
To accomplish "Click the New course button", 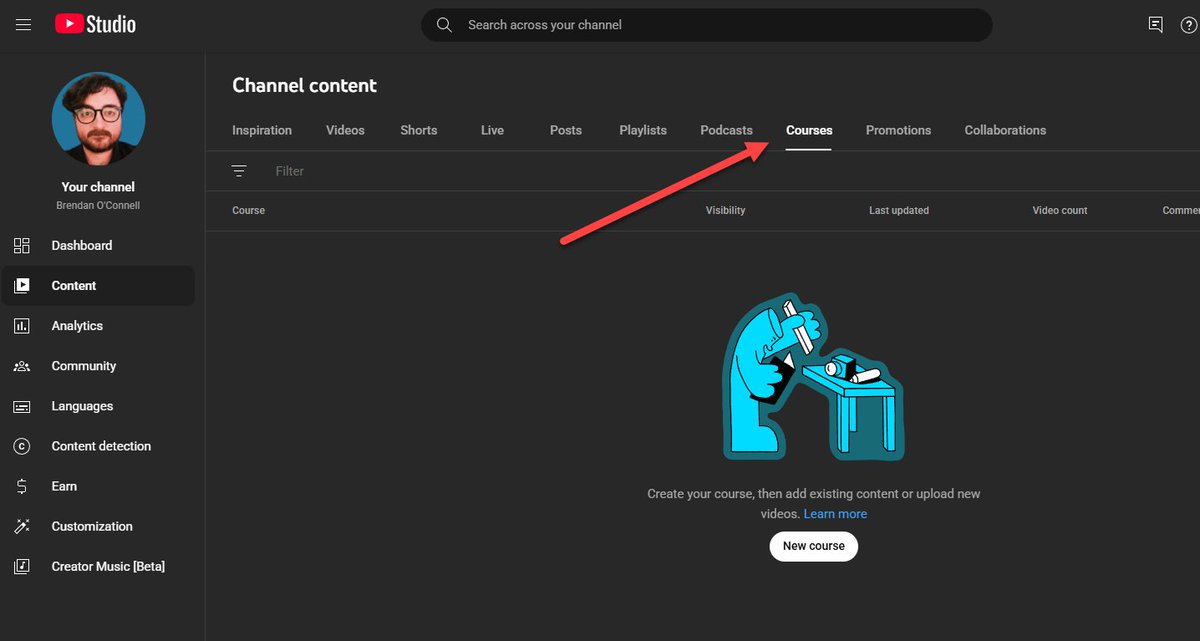I will pyautogui.click(x=813, y=546).
